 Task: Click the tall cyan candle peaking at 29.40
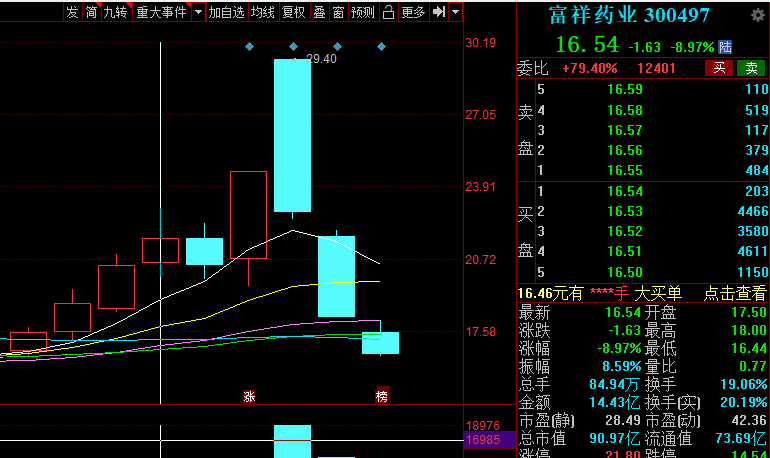pos(292,135)
